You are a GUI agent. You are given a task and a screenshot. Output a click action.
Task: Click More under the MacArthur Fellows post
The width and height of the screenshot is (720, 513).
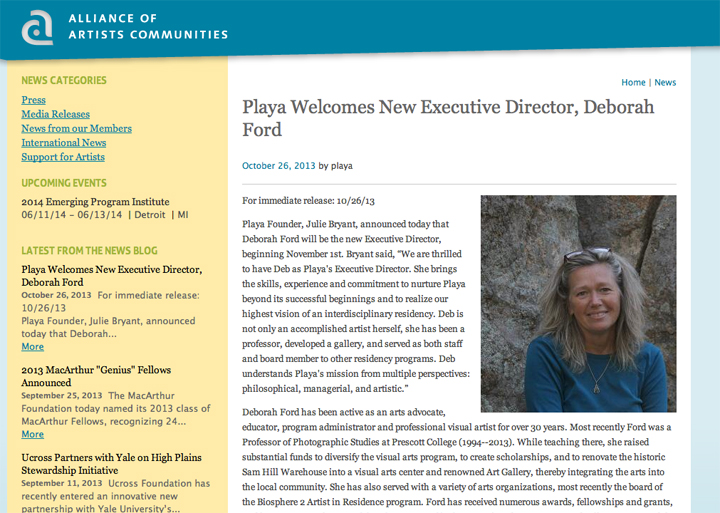pyautogui.click(x=33, y=434)
